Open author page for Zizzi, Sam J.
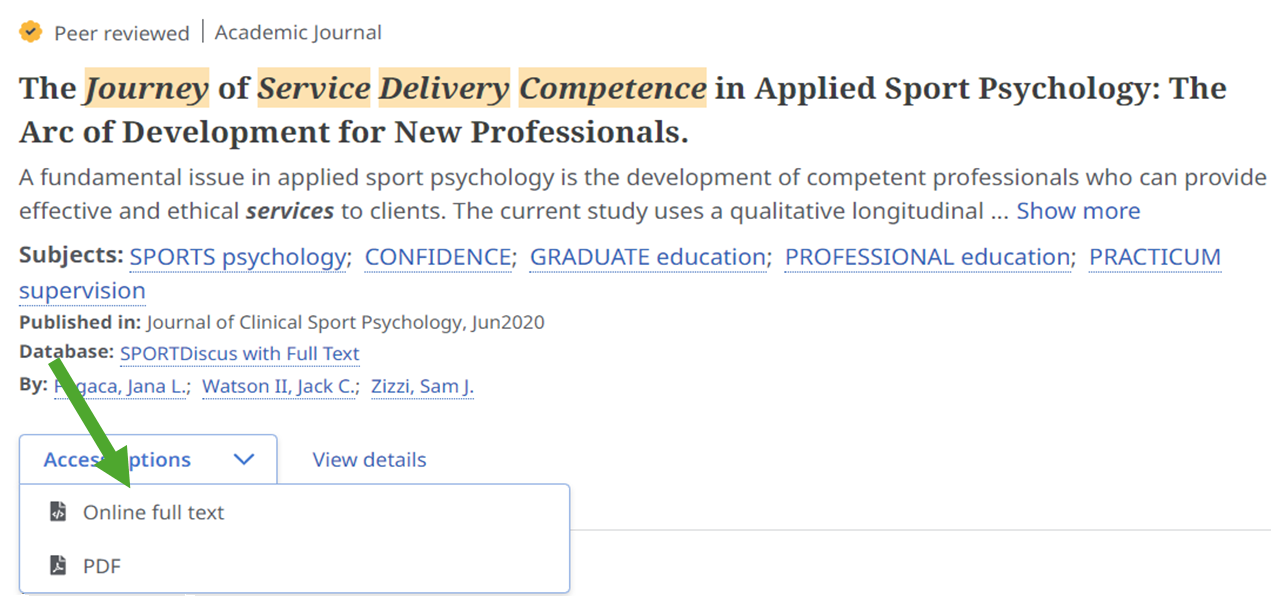 point(421,386)
